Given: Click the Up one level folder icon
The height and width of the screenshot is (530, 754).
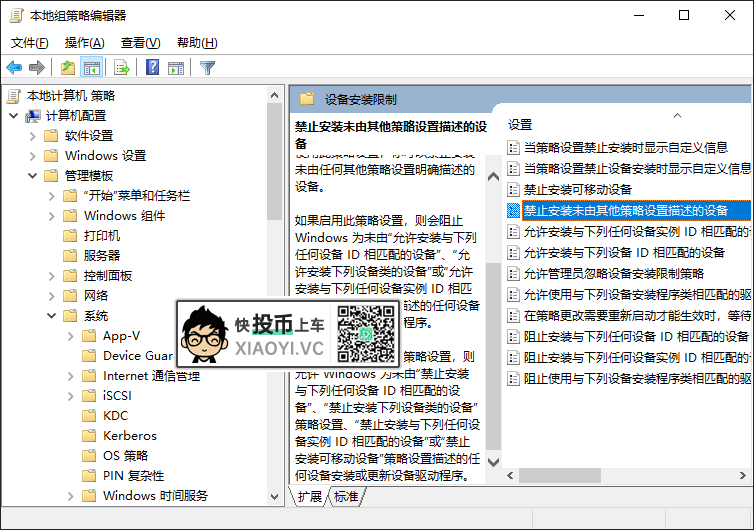Looking at the screenshot, I should click(68, 68).
